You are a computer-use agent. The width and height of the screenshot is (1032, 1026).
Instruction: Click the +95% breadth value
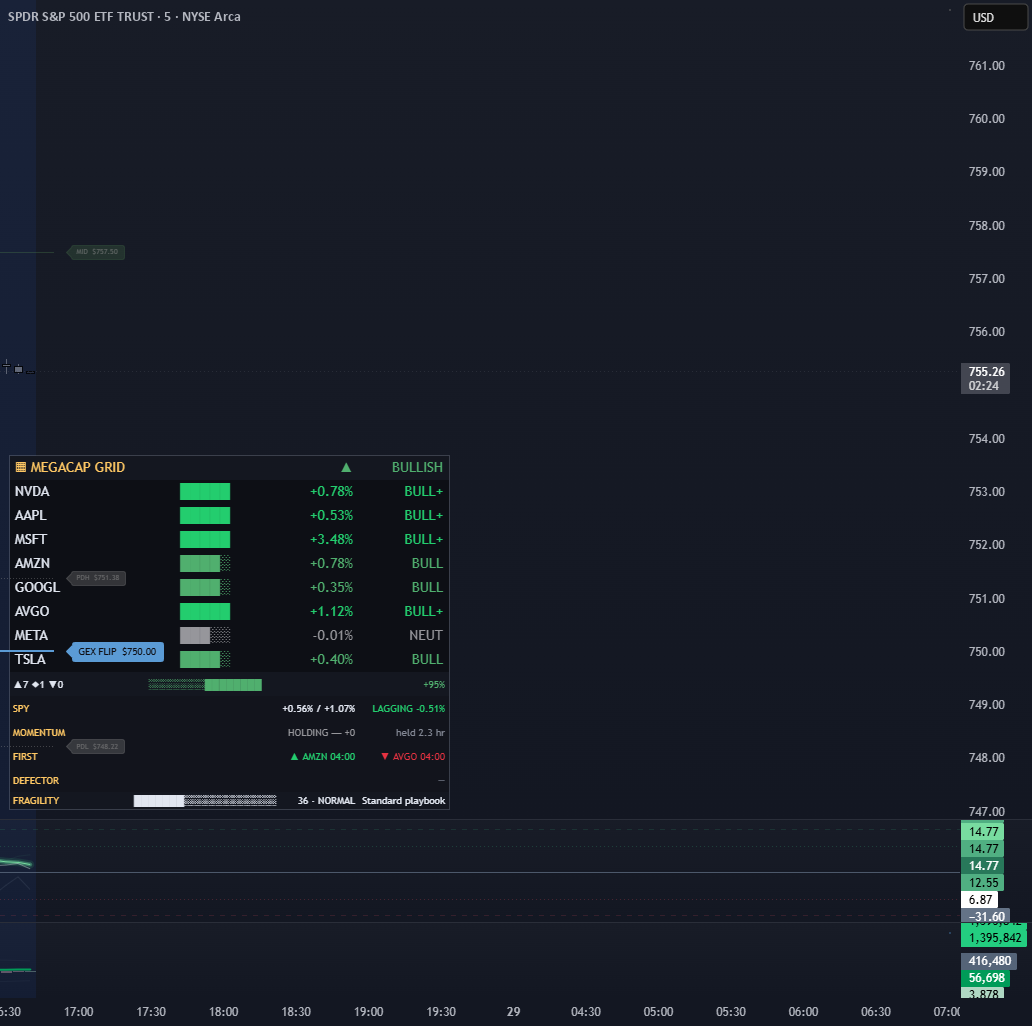(x=434, y=685)
